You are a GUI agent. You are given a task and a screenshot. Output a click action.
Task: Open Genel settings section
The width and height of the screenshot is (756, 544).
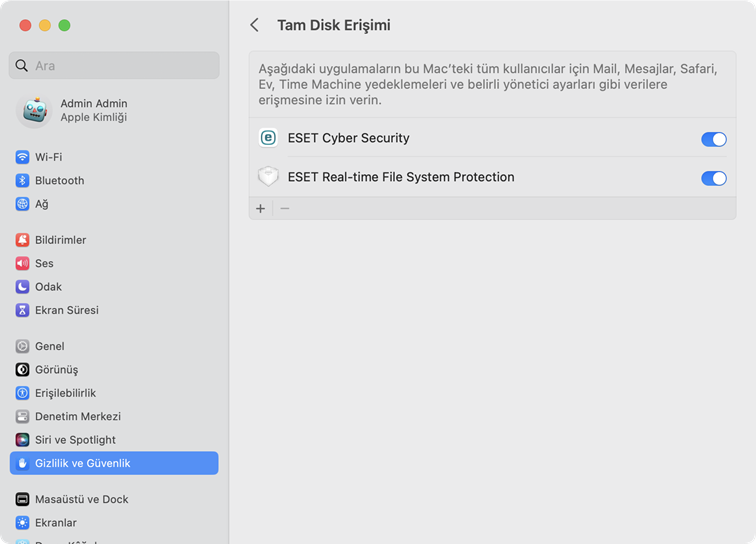coord(49,346)
